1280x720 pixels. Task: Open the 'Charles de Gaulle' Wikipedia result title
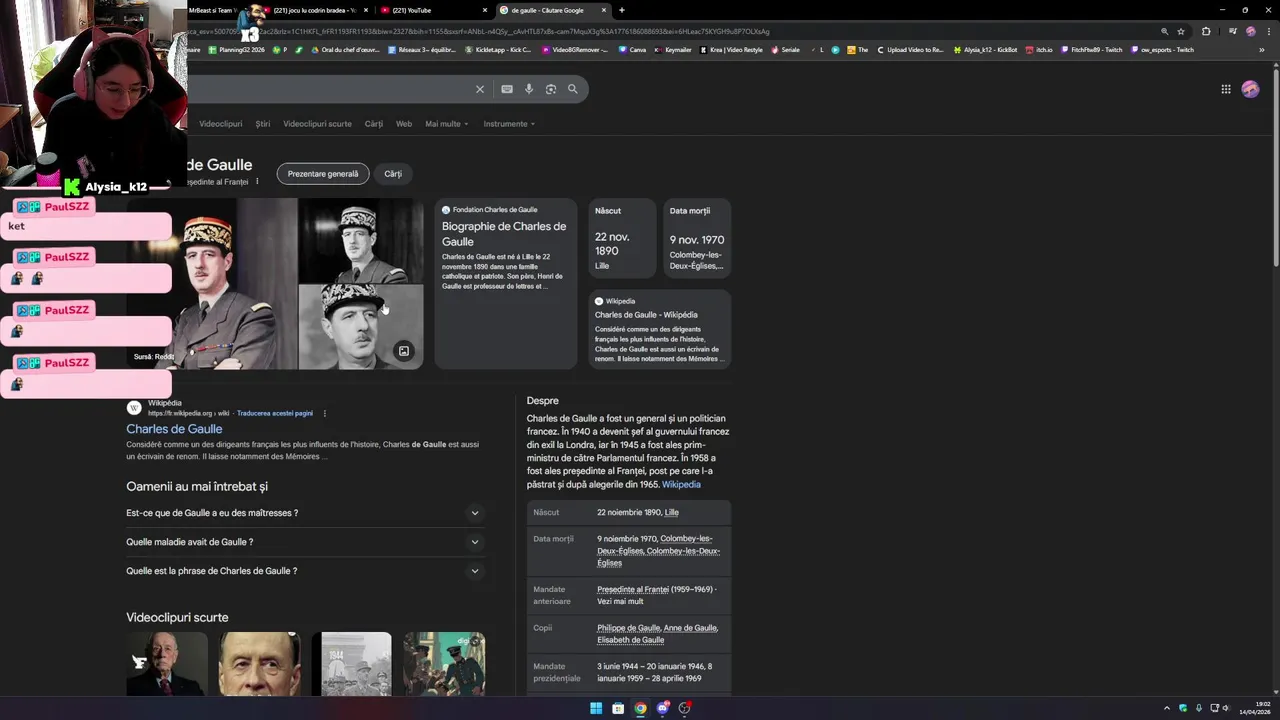(174, 429)
